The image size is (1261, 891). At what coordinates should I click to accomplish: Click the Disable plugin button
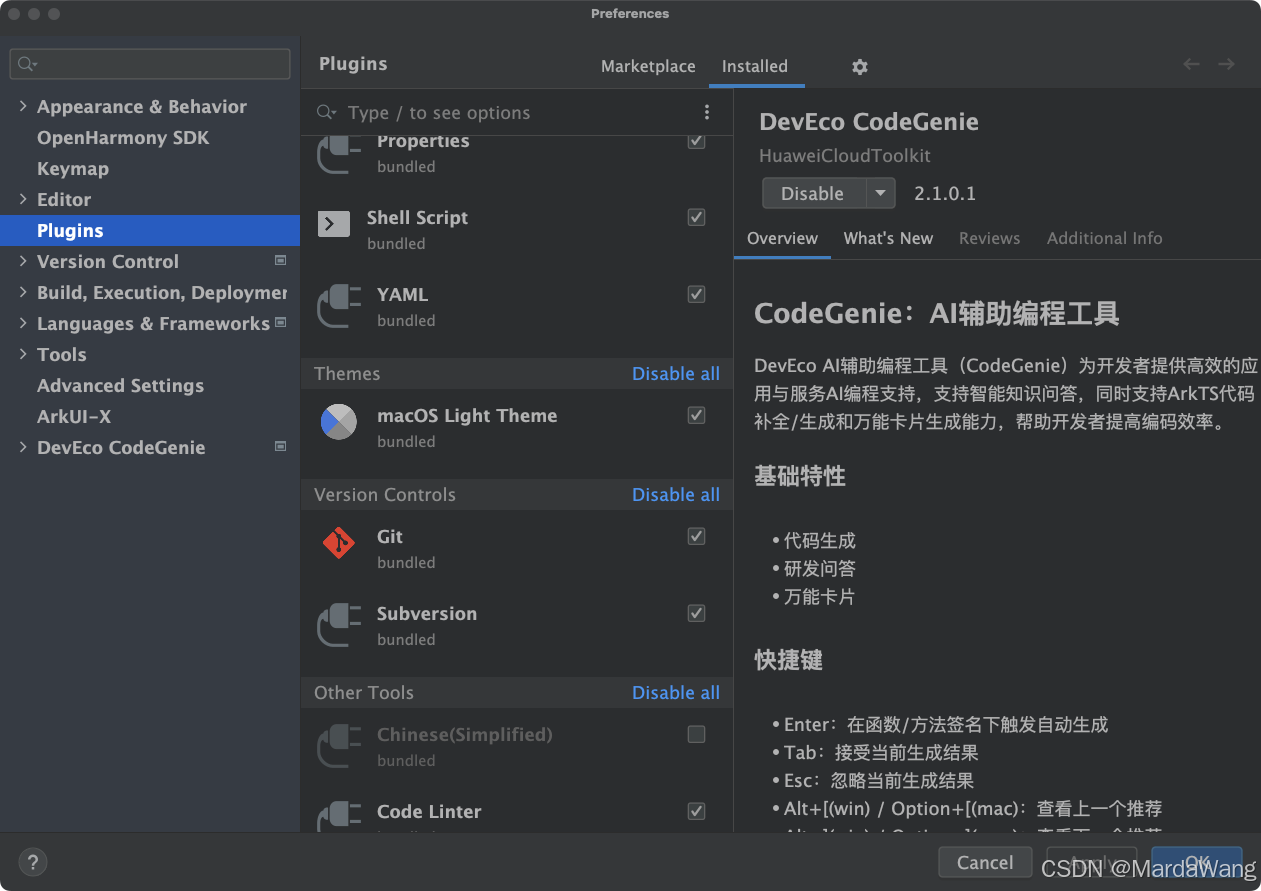[813, 193]
